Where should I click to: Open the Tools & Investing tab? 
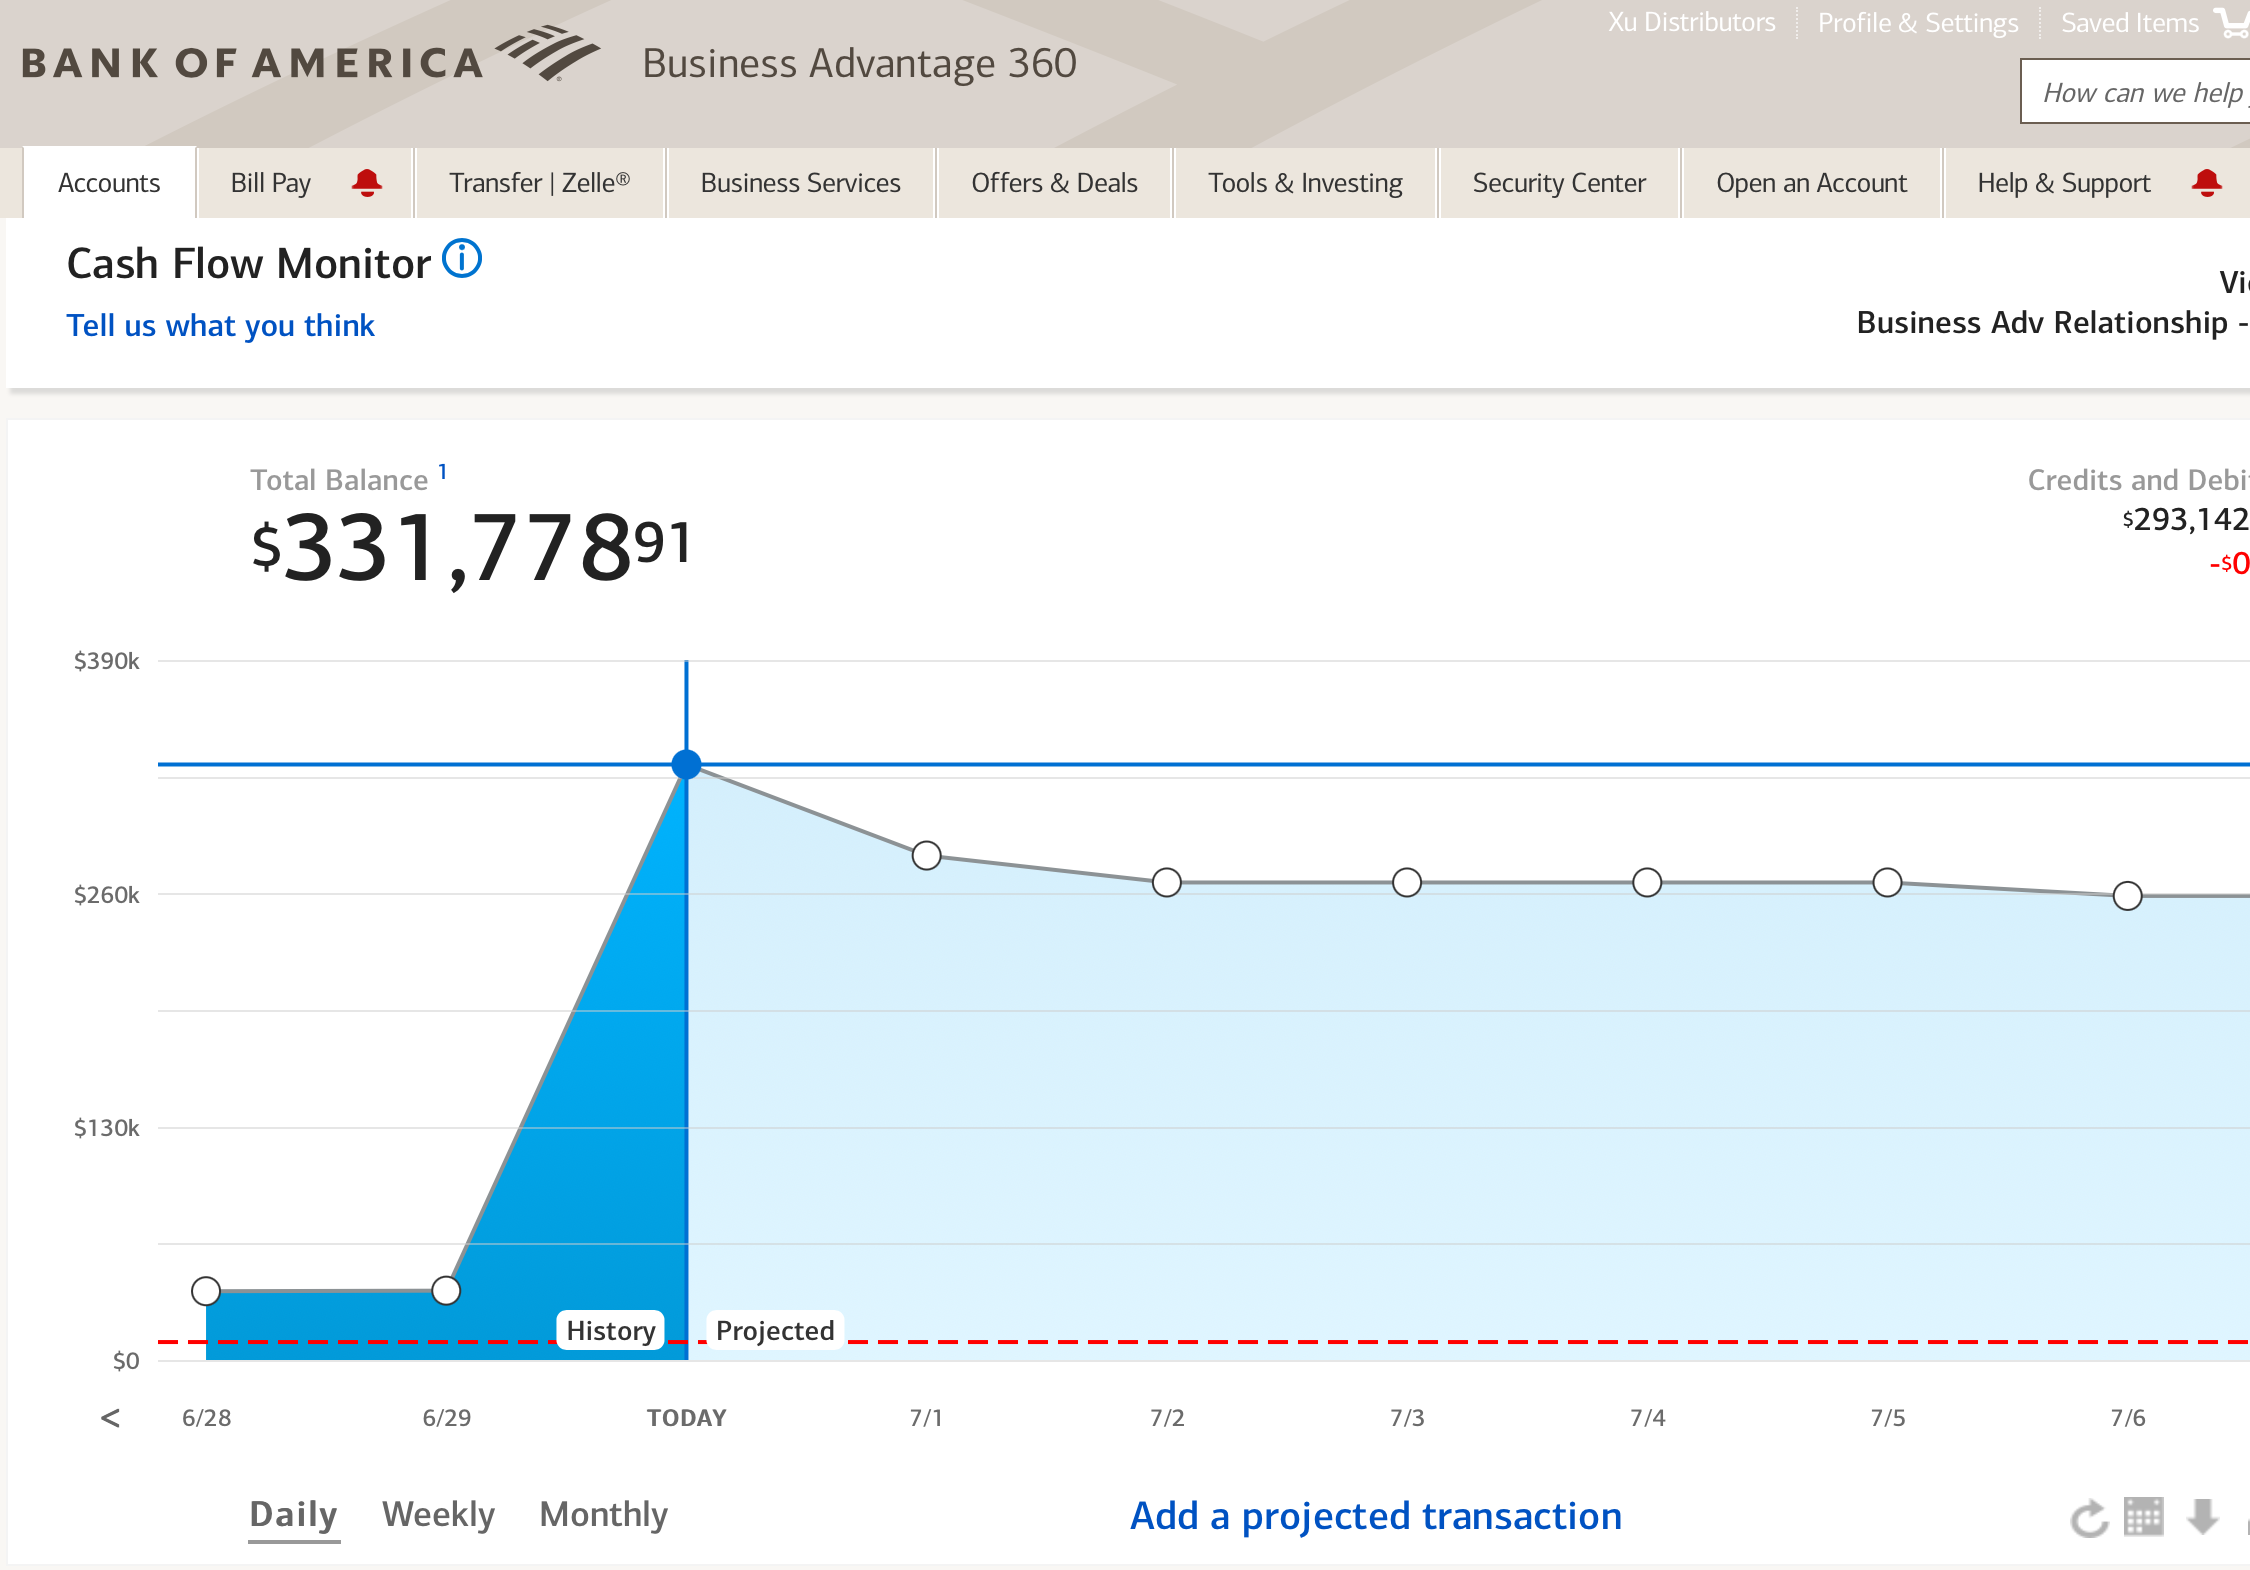point(1304,183)
